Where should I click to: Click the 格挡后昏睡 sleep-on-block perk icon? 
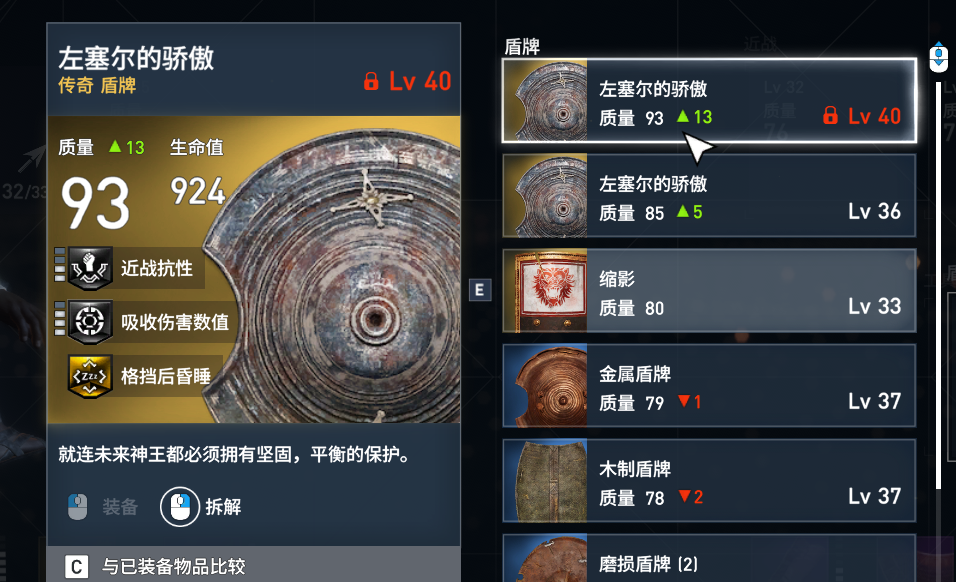click(x=90, y=376)
